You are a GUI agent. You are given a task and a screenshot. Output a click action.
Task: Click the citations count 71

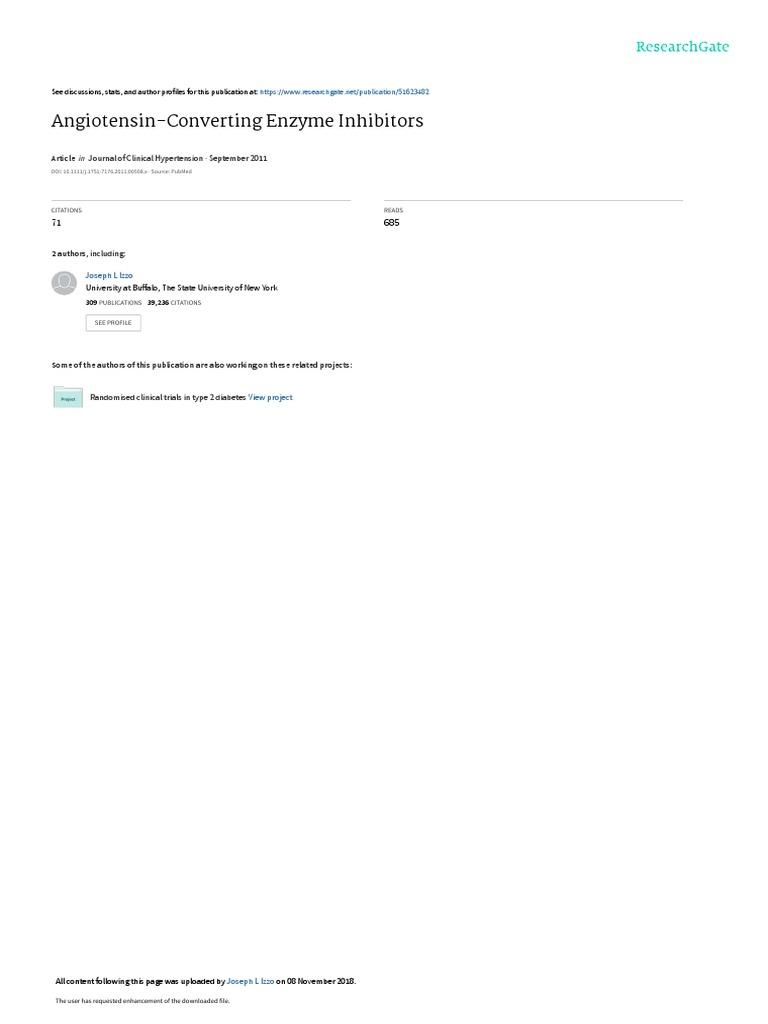[56, 223]
